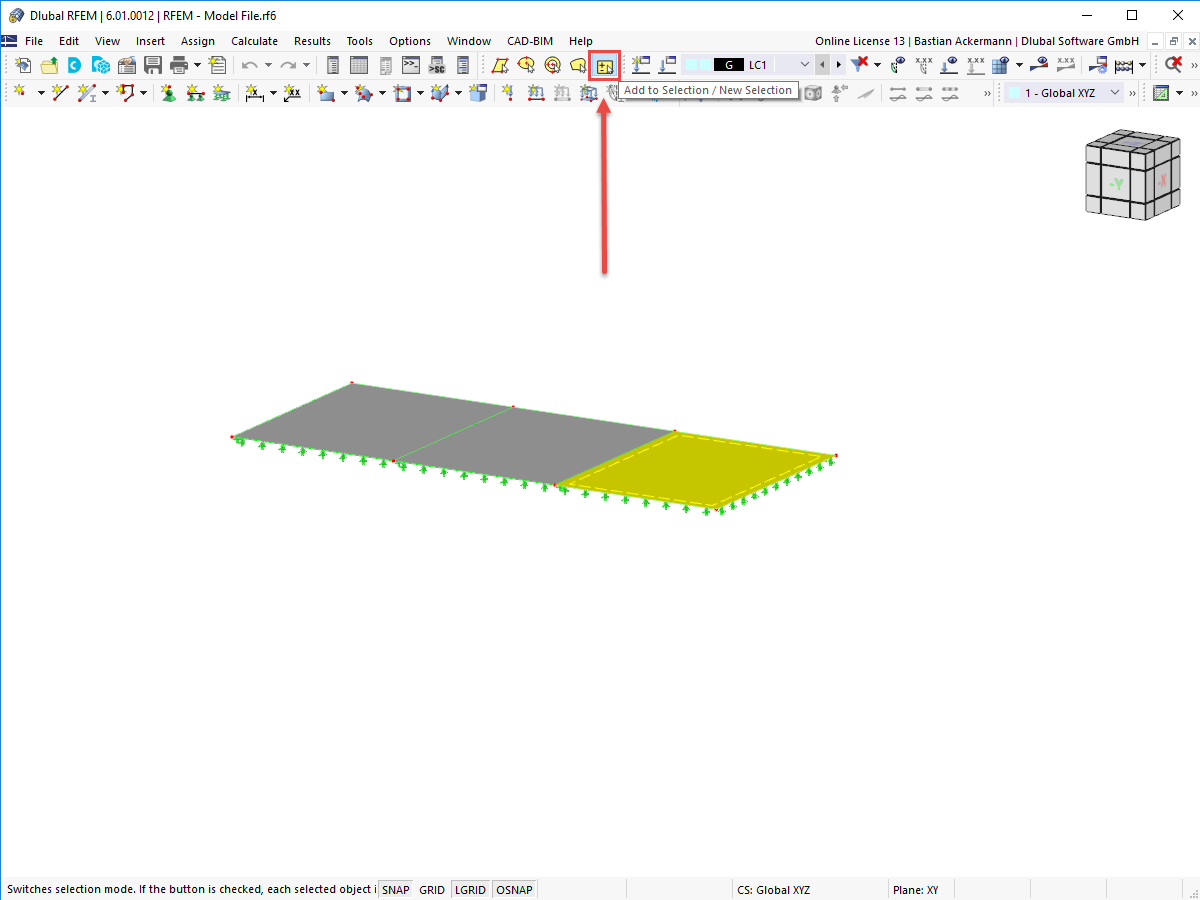Select via annulus (ring) selection tool
The height and width of the screenshot is (900, 1200).
click(x=552, y=65)
